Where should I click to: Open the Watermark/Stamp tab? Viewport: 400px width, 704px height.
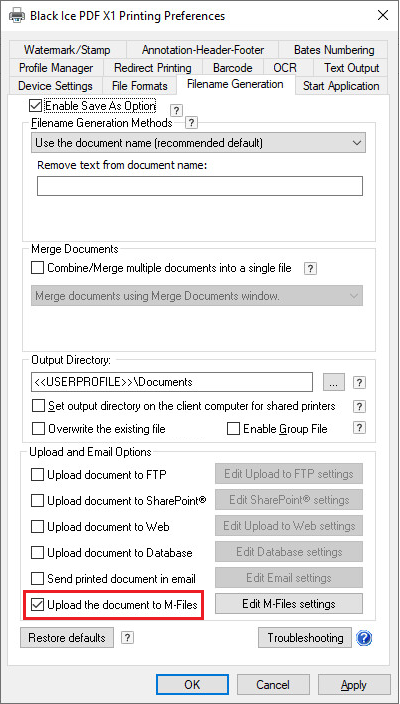(x=67, y=50)
